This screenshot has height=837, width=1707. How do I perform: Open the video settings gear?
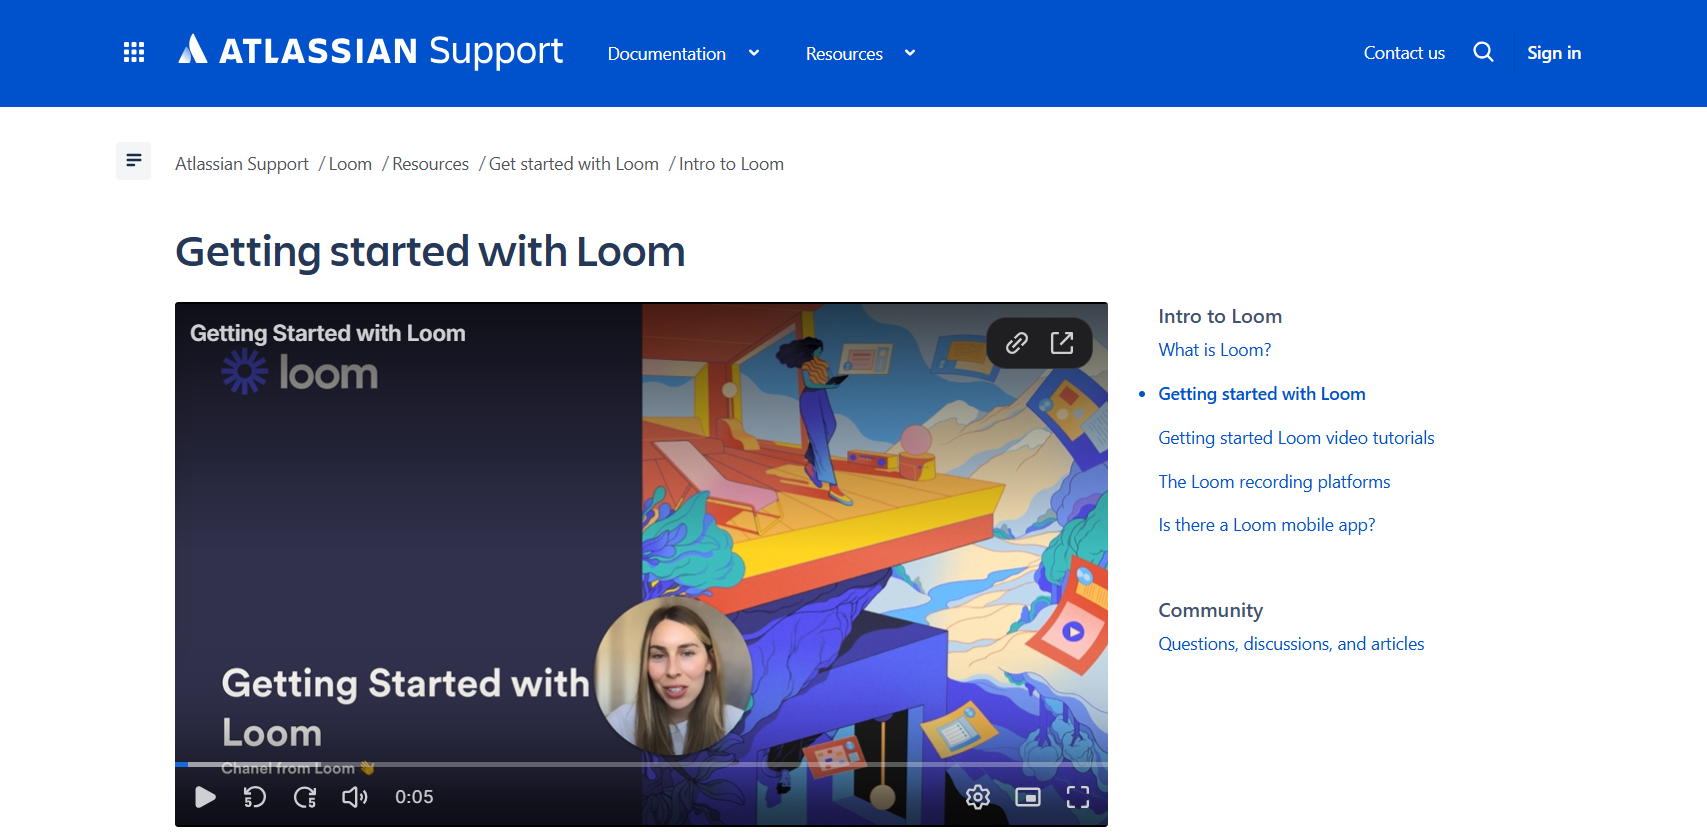point(978,797)
